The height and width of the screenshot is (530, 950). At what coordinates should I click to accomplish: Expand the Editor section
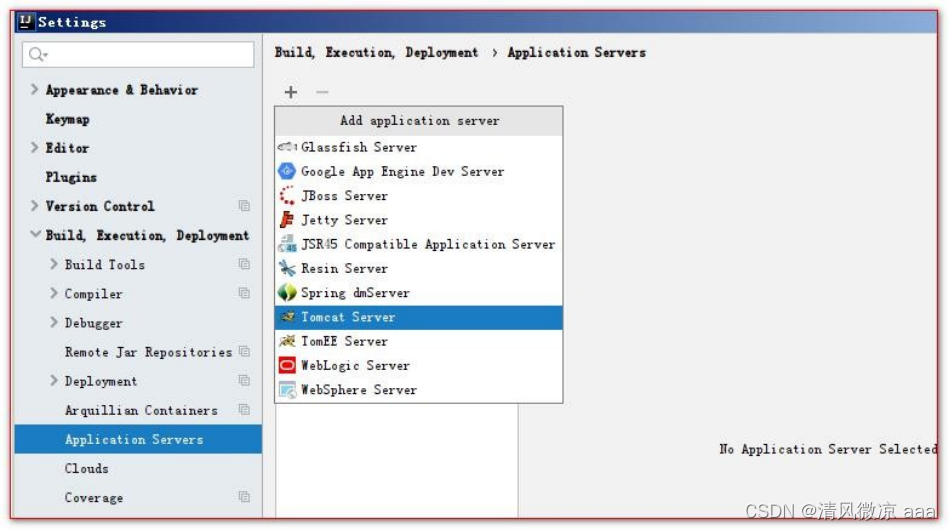pyautogui.click(x=35, y=148)
